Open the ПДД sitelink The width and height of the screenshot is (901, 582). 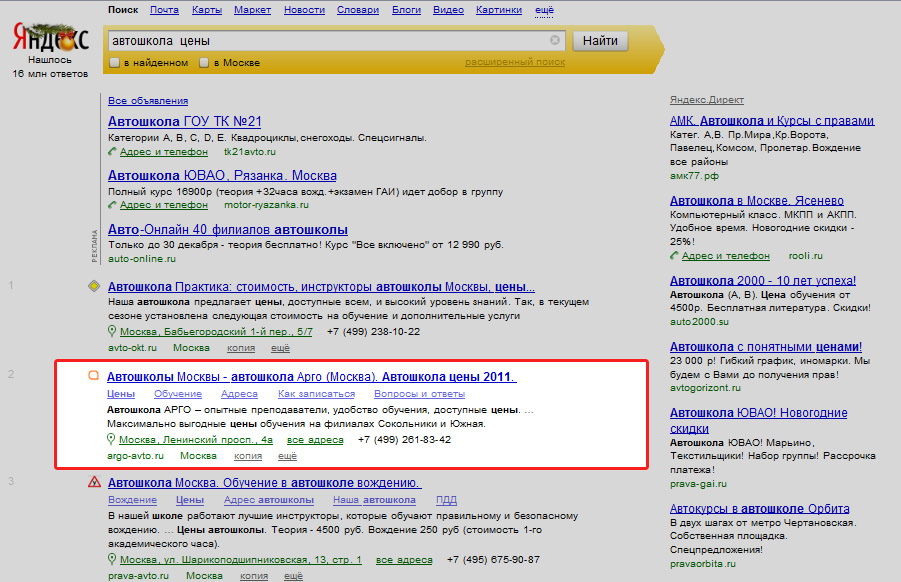(x=446, y=500)
